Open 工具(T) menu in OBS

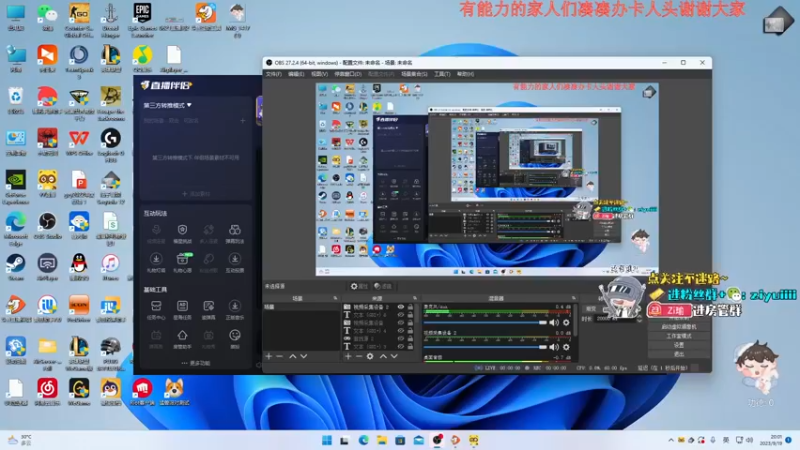pyautogui.click(x=442, y=74)
